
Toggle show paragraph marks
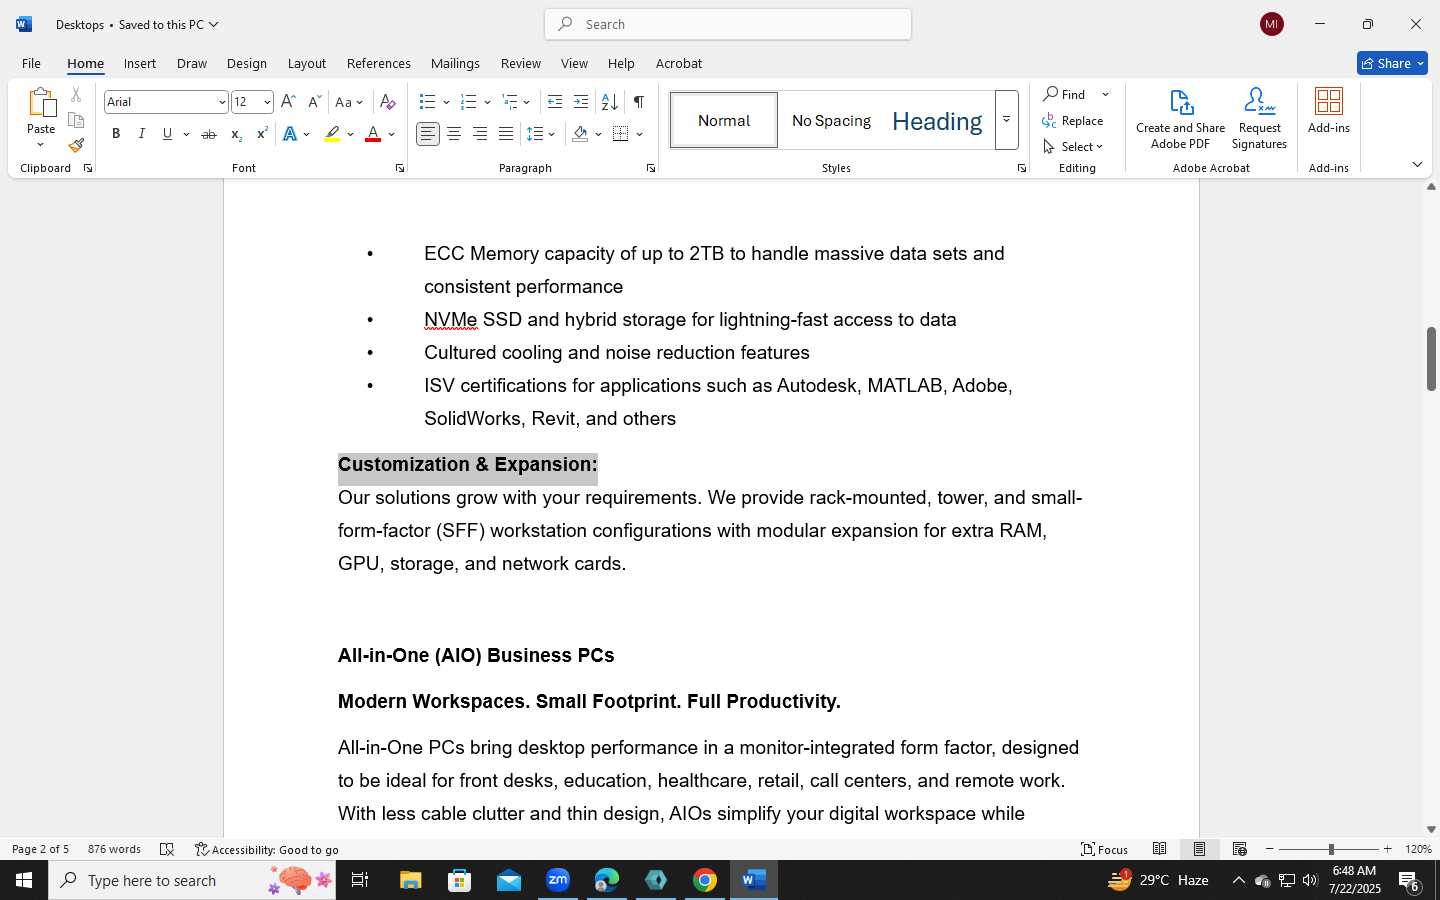click(x=639, y=102)
